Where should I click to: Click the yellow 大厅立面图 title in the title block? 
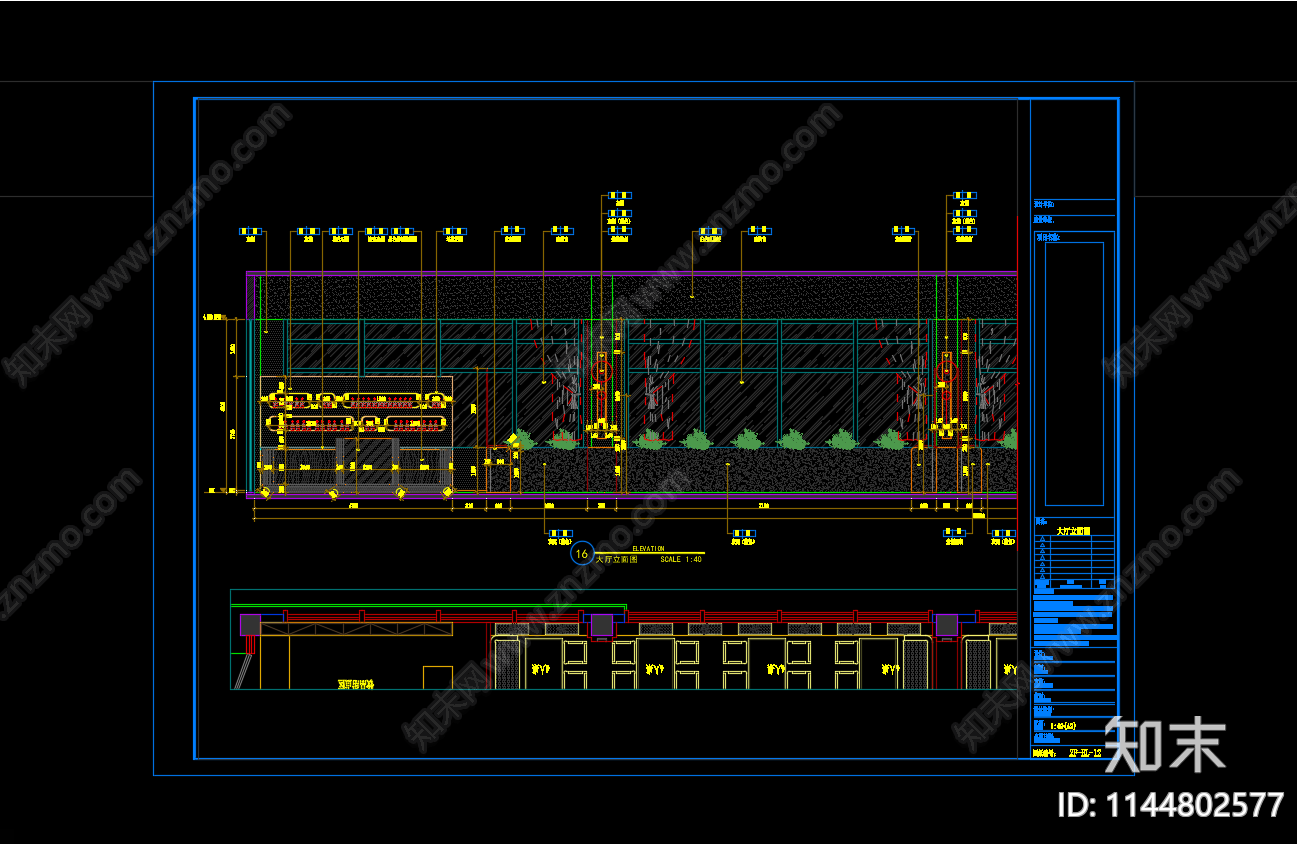pos(1073,532)
